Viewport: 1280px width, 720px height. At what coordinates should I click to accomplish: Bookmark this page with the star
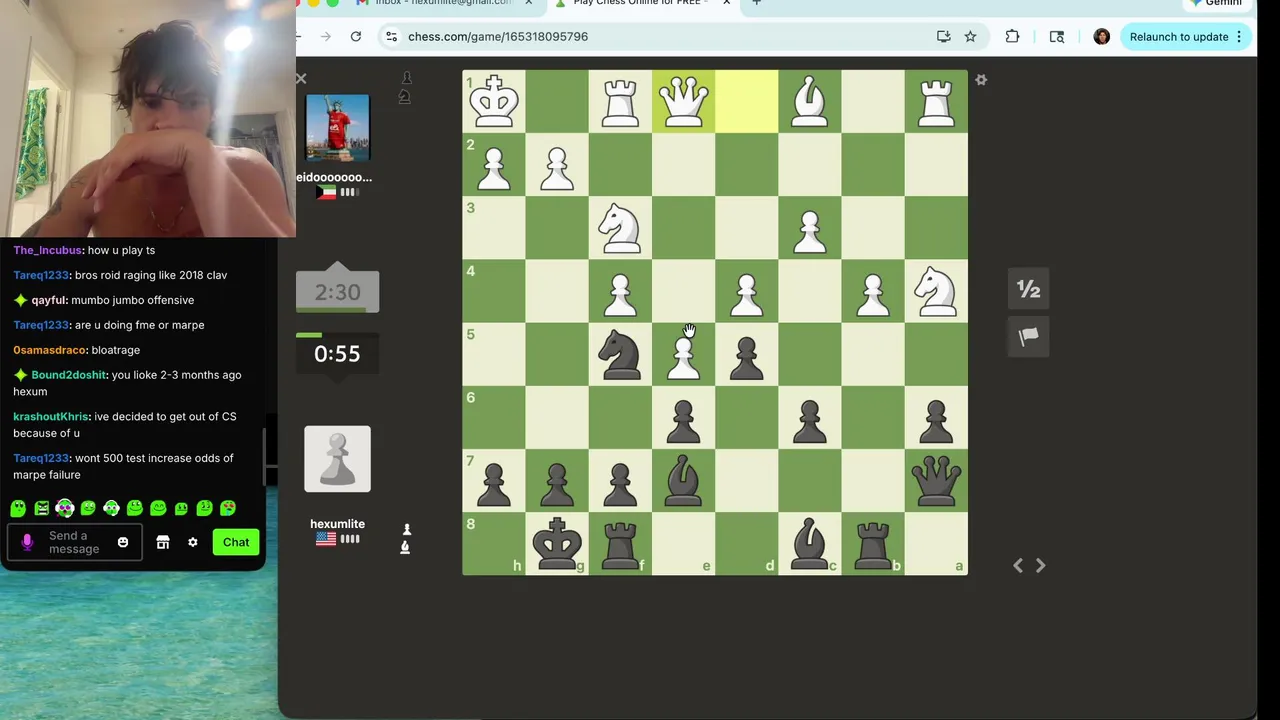click(970, 37)
